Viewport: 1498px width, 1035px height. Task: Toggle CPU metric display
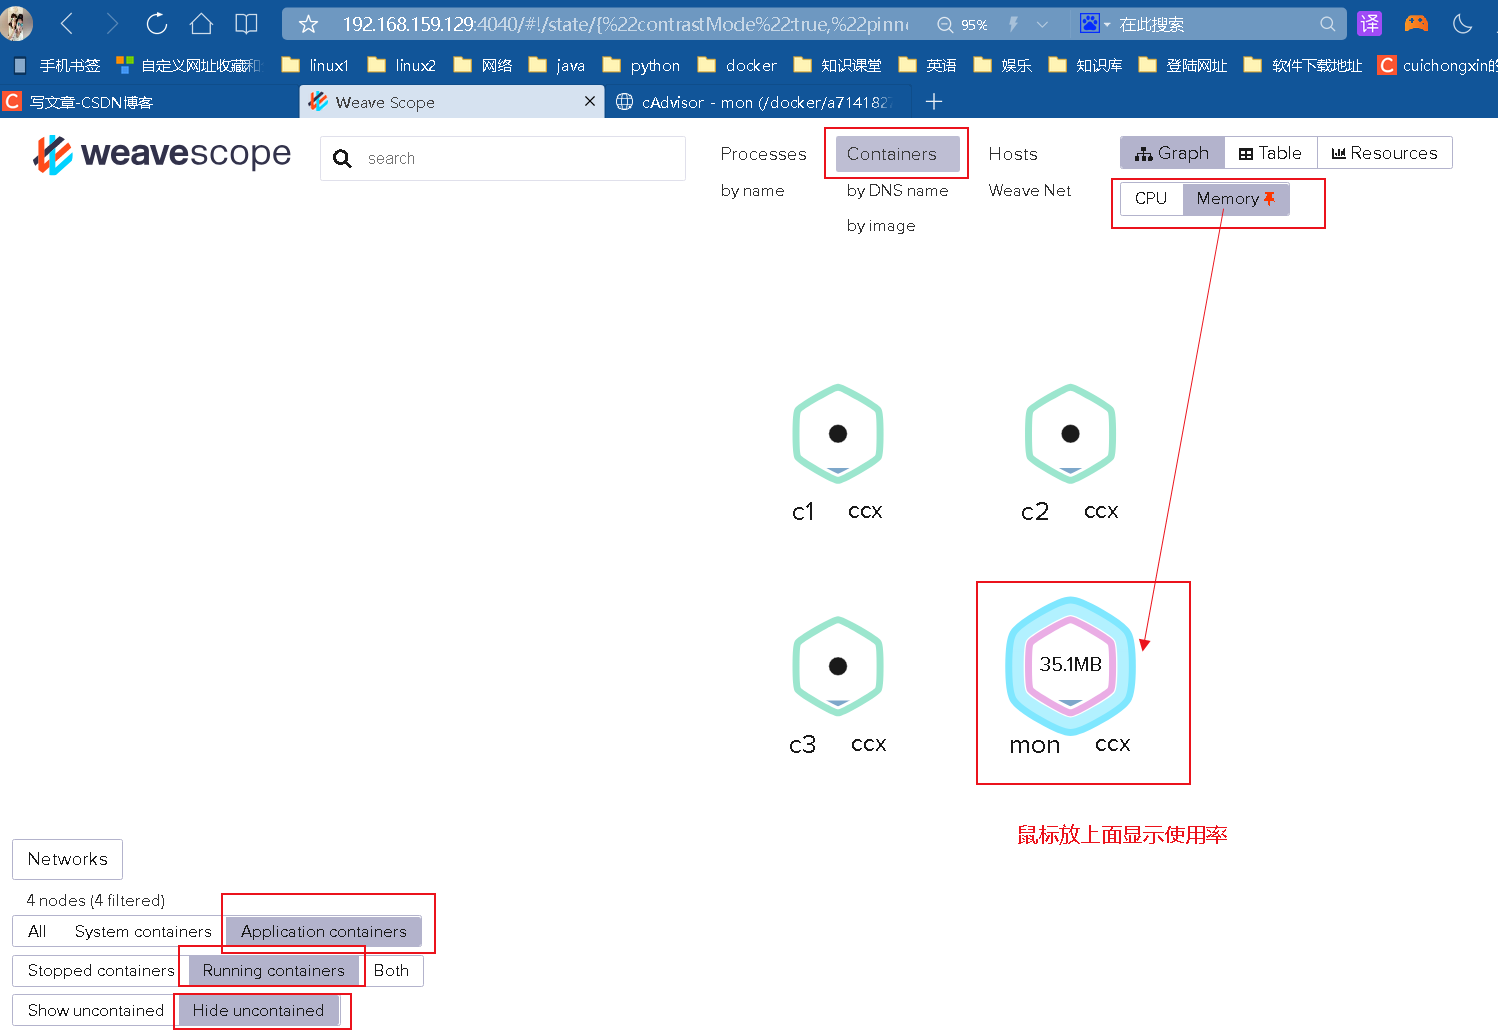pos(1150,198)
